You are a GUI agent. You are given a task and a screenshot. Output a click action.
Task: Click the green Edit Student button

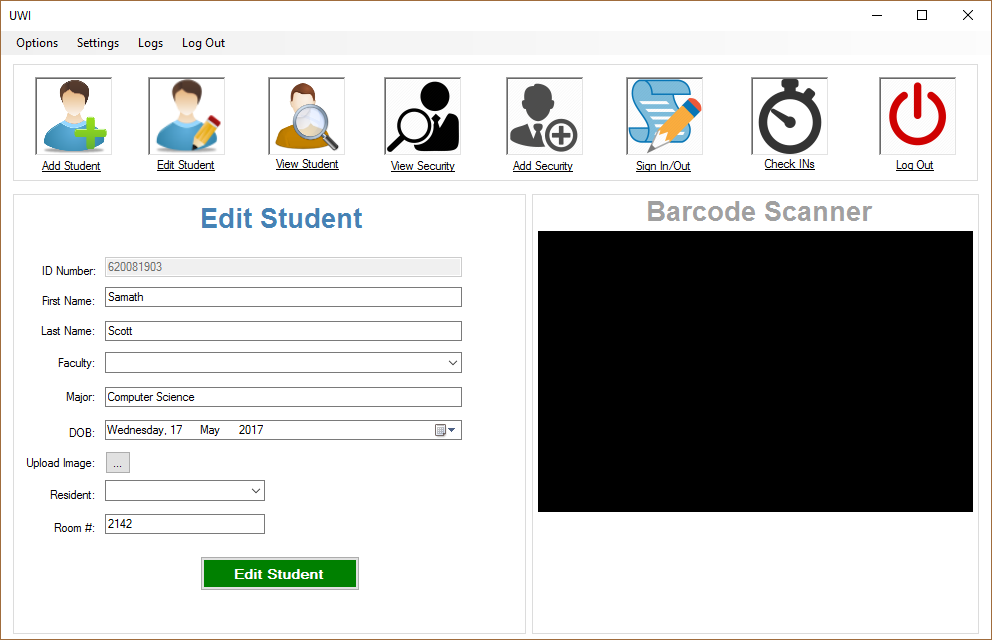click(280, 574)
